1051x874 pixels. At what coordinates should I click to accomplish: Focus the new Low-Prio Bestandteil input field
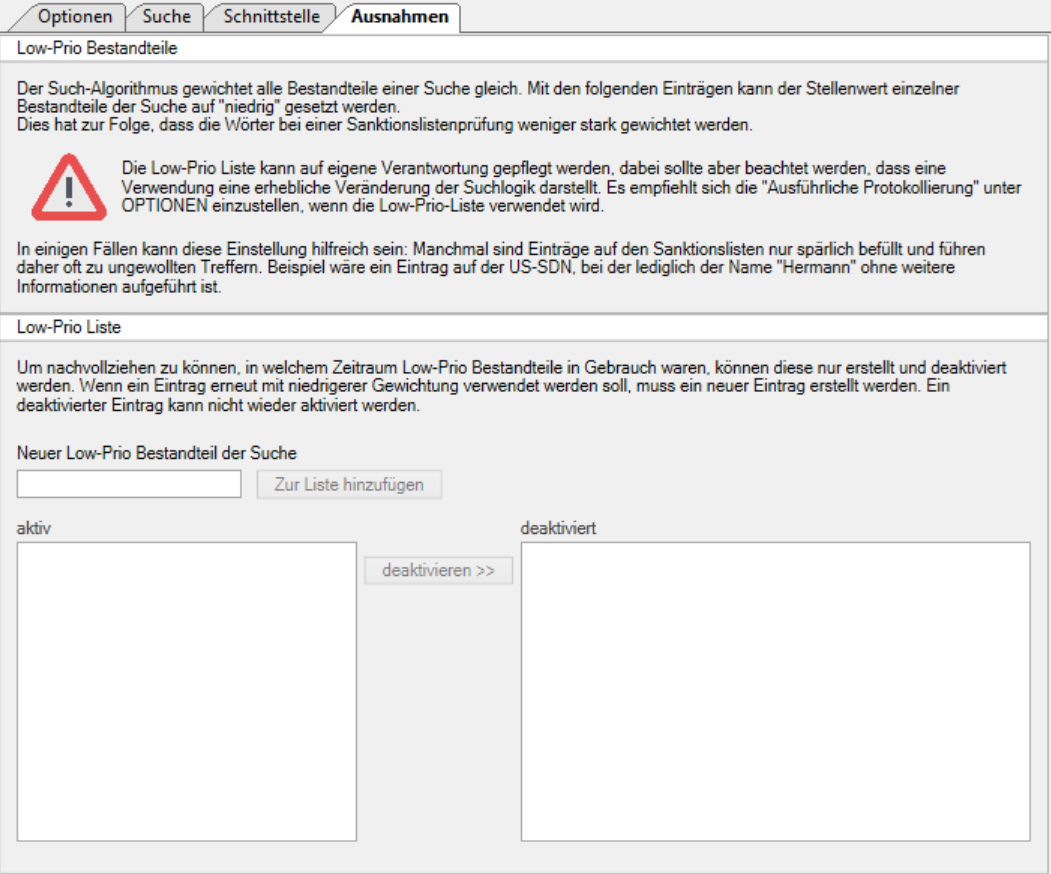[x=129, y=485]
